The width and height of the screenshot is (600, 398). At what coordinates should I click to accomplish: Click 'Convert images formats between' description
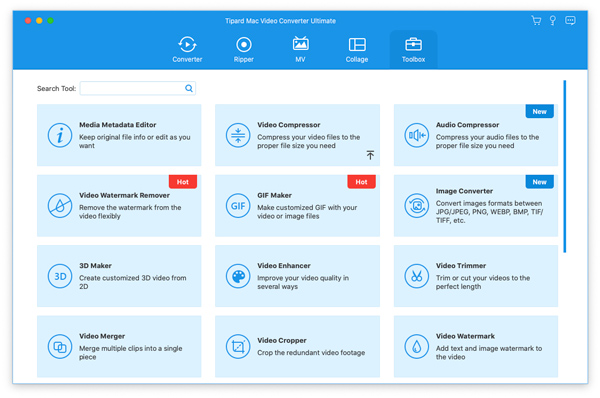pyautogui.click(x=489, y=212)
